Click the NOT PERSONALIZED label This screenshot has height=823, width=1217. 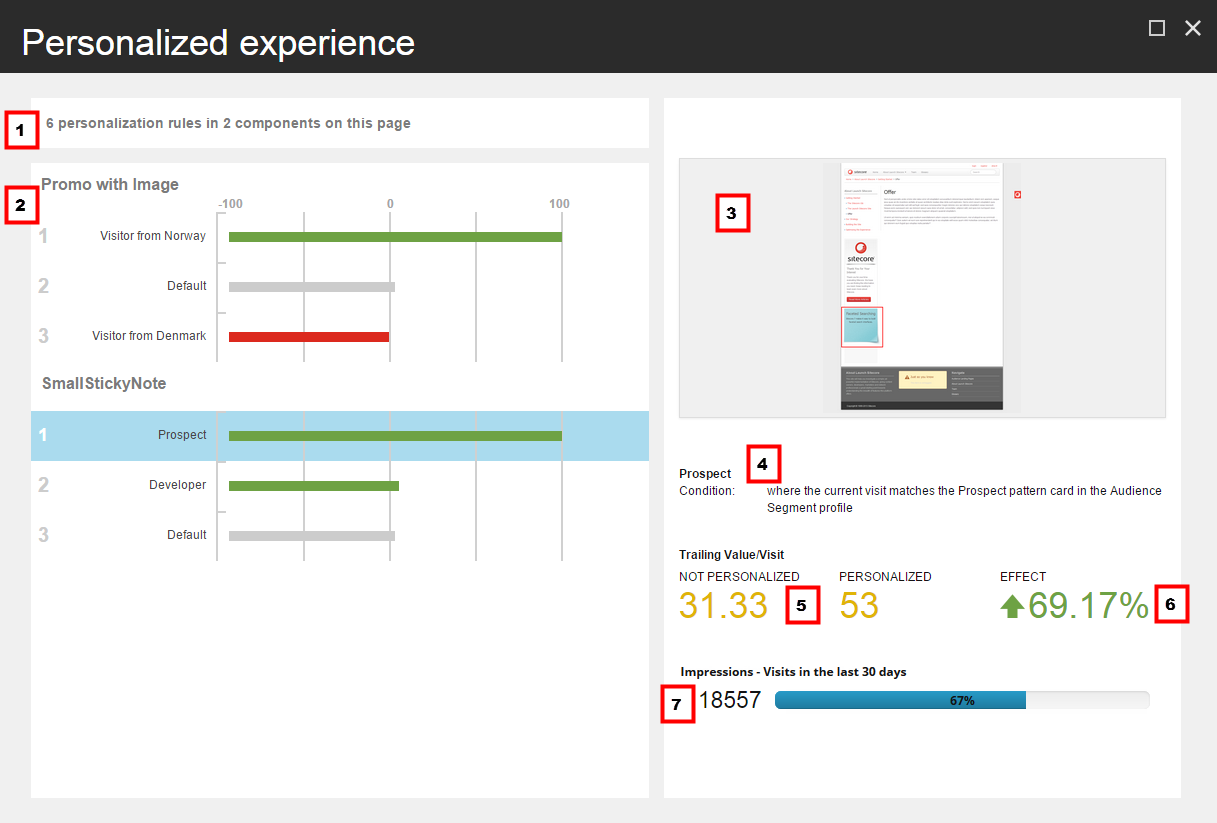tap(739, 577)
